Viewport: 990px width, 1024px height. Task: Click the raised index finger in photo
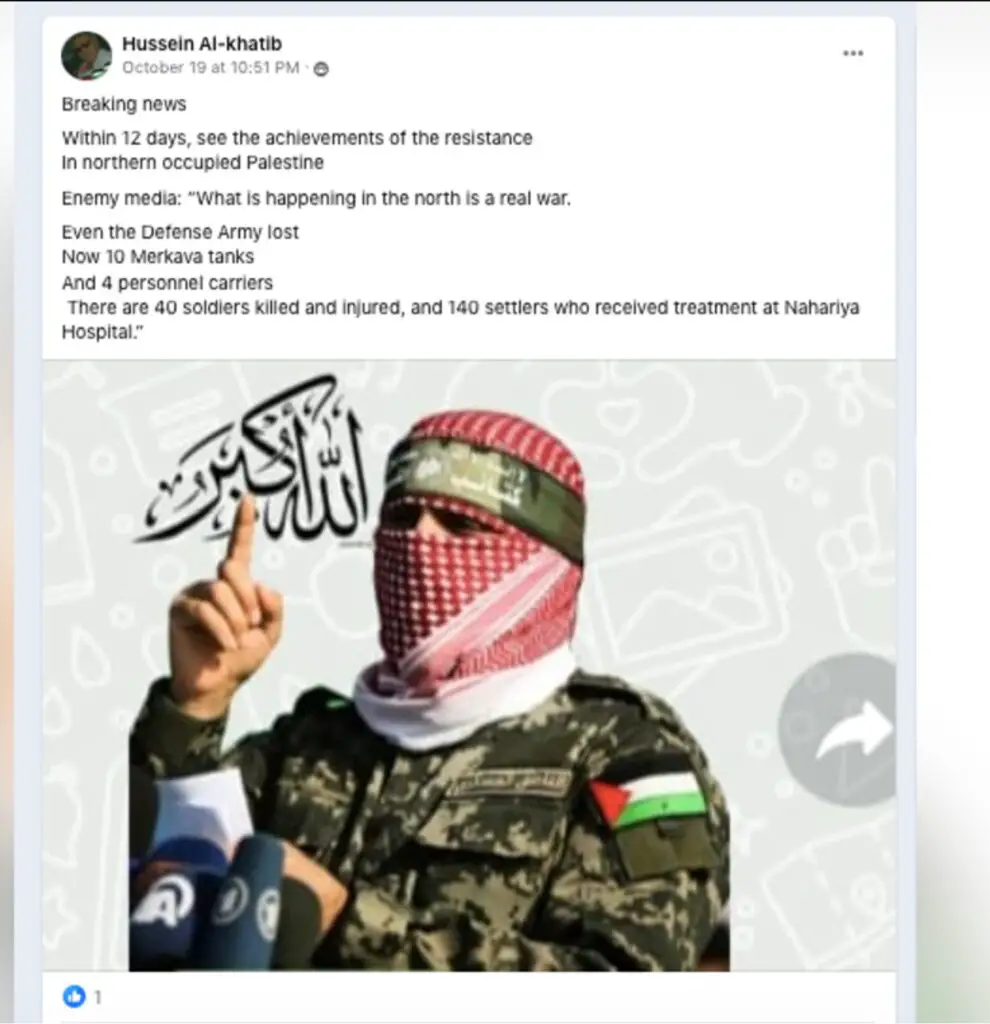pyautogui.click(x=242, y=541)
